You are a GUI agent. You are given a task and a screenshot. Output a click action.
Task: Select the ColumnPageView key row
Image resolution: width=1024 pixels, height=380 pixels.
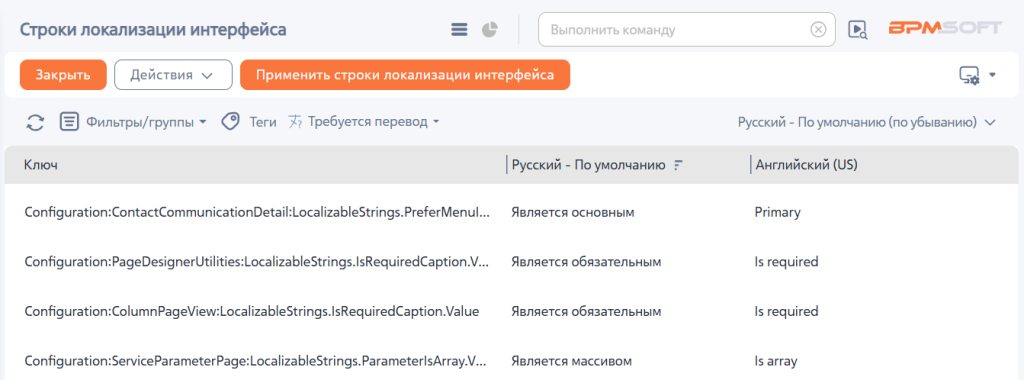tap(251, 311)
